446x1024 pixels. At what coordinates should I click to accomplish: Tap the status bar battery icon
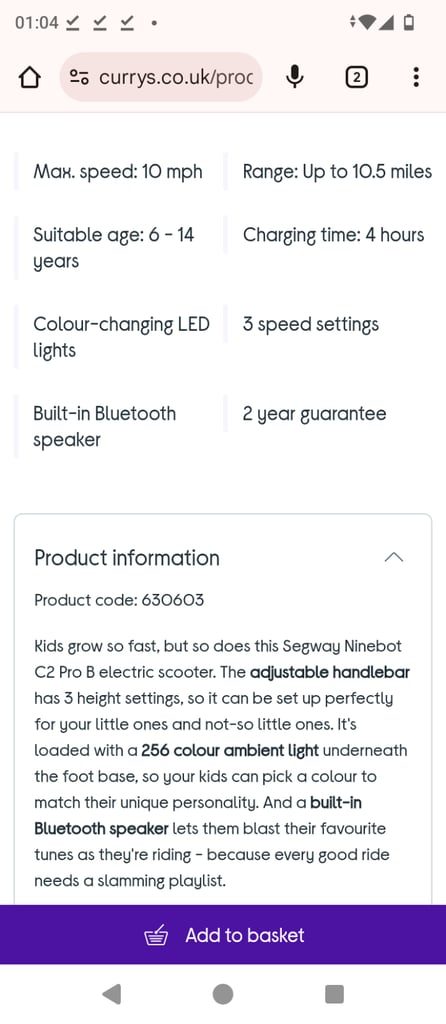409,23
